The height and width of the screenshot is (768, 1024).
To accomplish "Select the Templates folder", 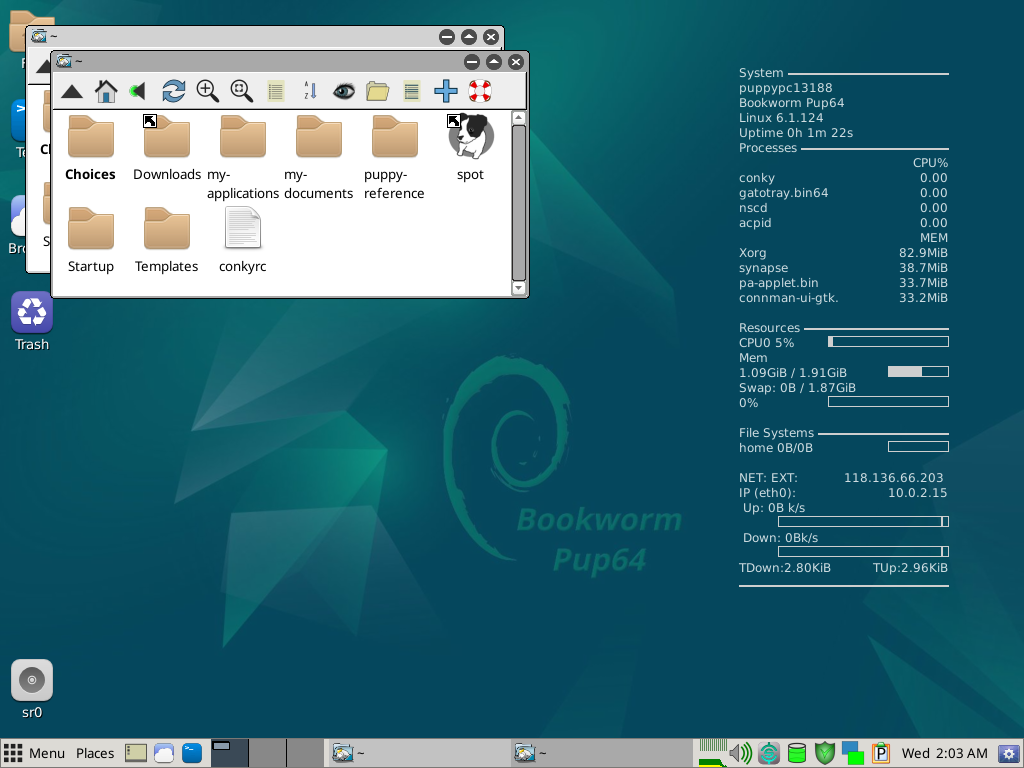I will (x=167, y=240).
